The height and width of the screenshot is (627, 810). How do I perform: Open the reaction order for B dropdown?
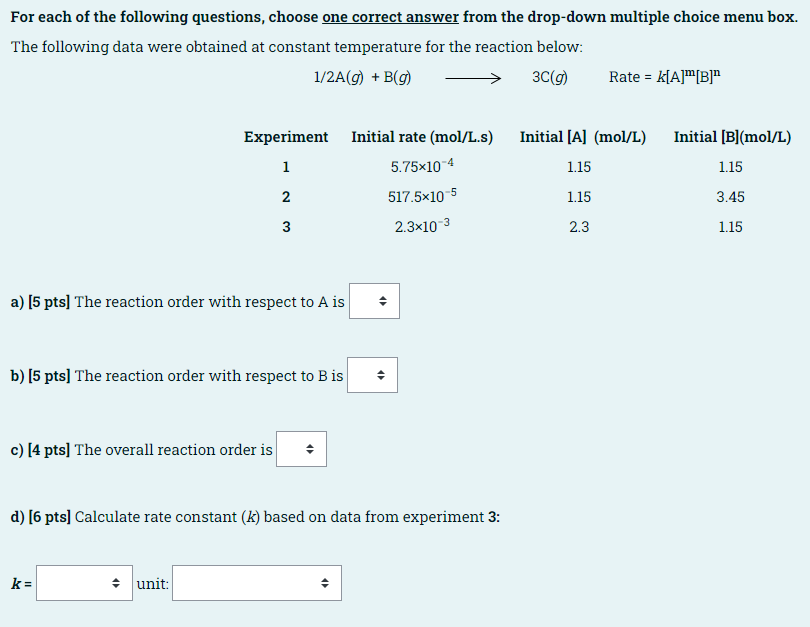click(x=372, y=375)
